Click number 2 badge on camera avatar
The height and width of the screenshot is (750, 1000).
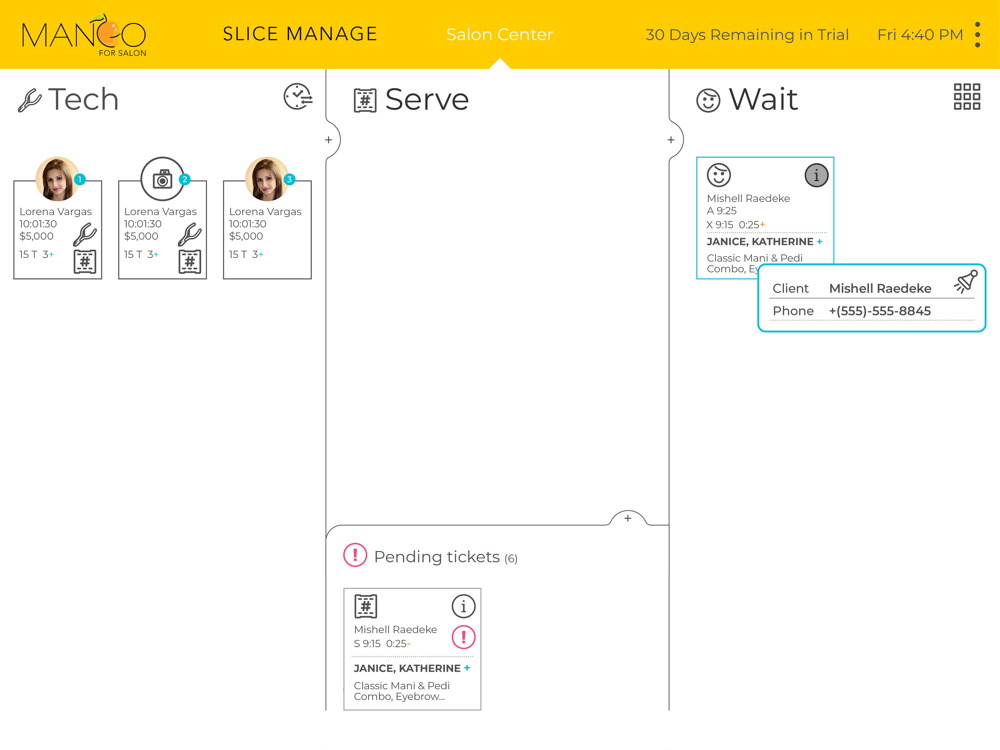(x=185, y=180)
